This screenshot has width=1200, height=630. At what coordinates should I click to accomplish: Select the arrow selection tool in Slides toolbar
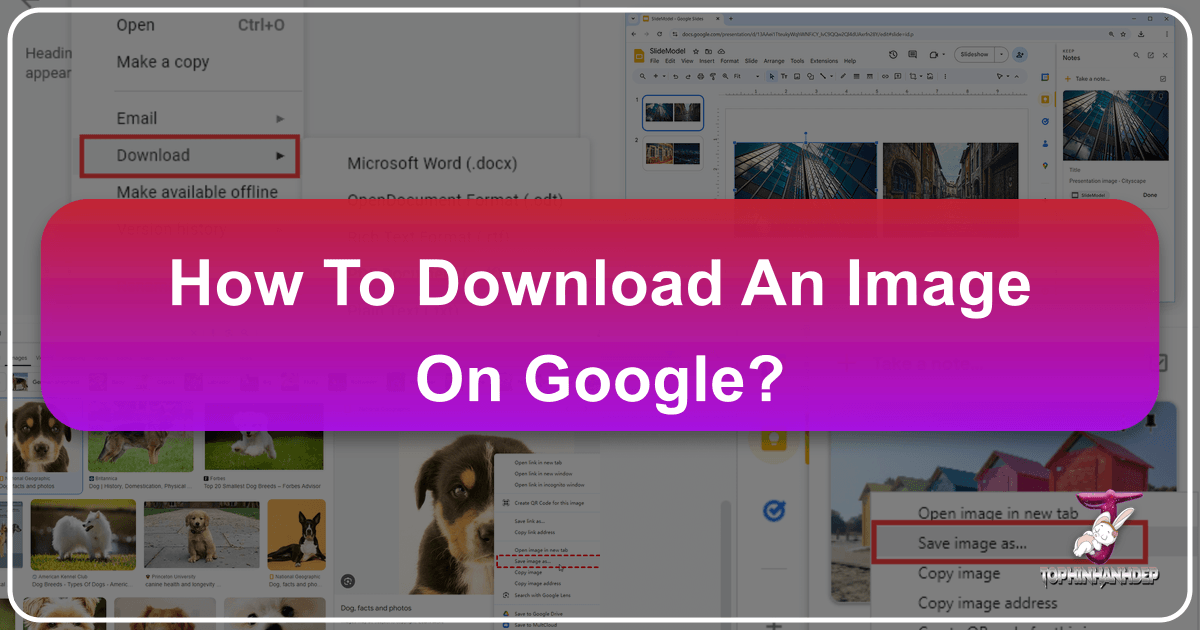[x=772, y=75]
